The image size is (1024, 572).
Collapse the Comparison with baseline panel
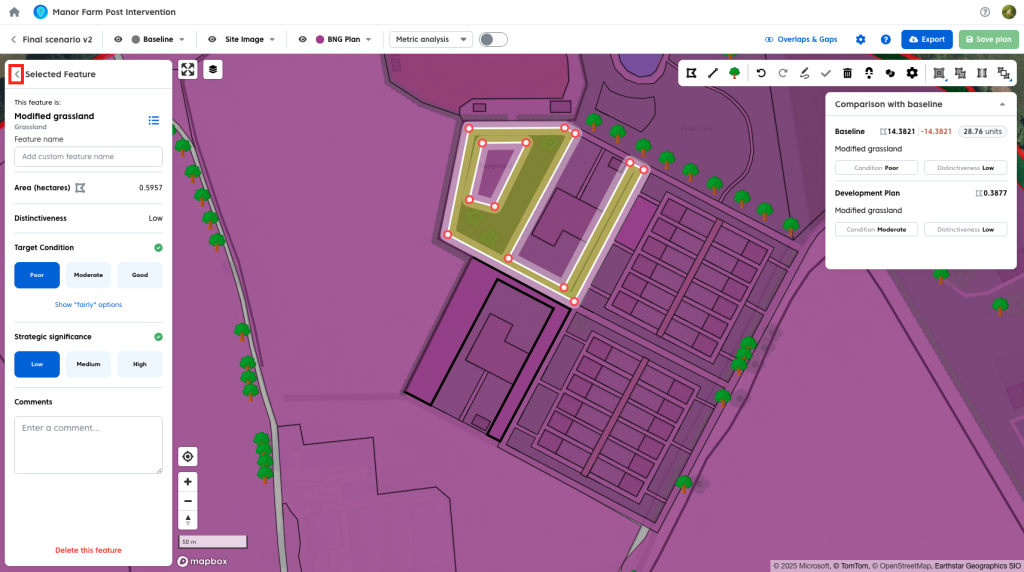click(x=1002, y=104)
